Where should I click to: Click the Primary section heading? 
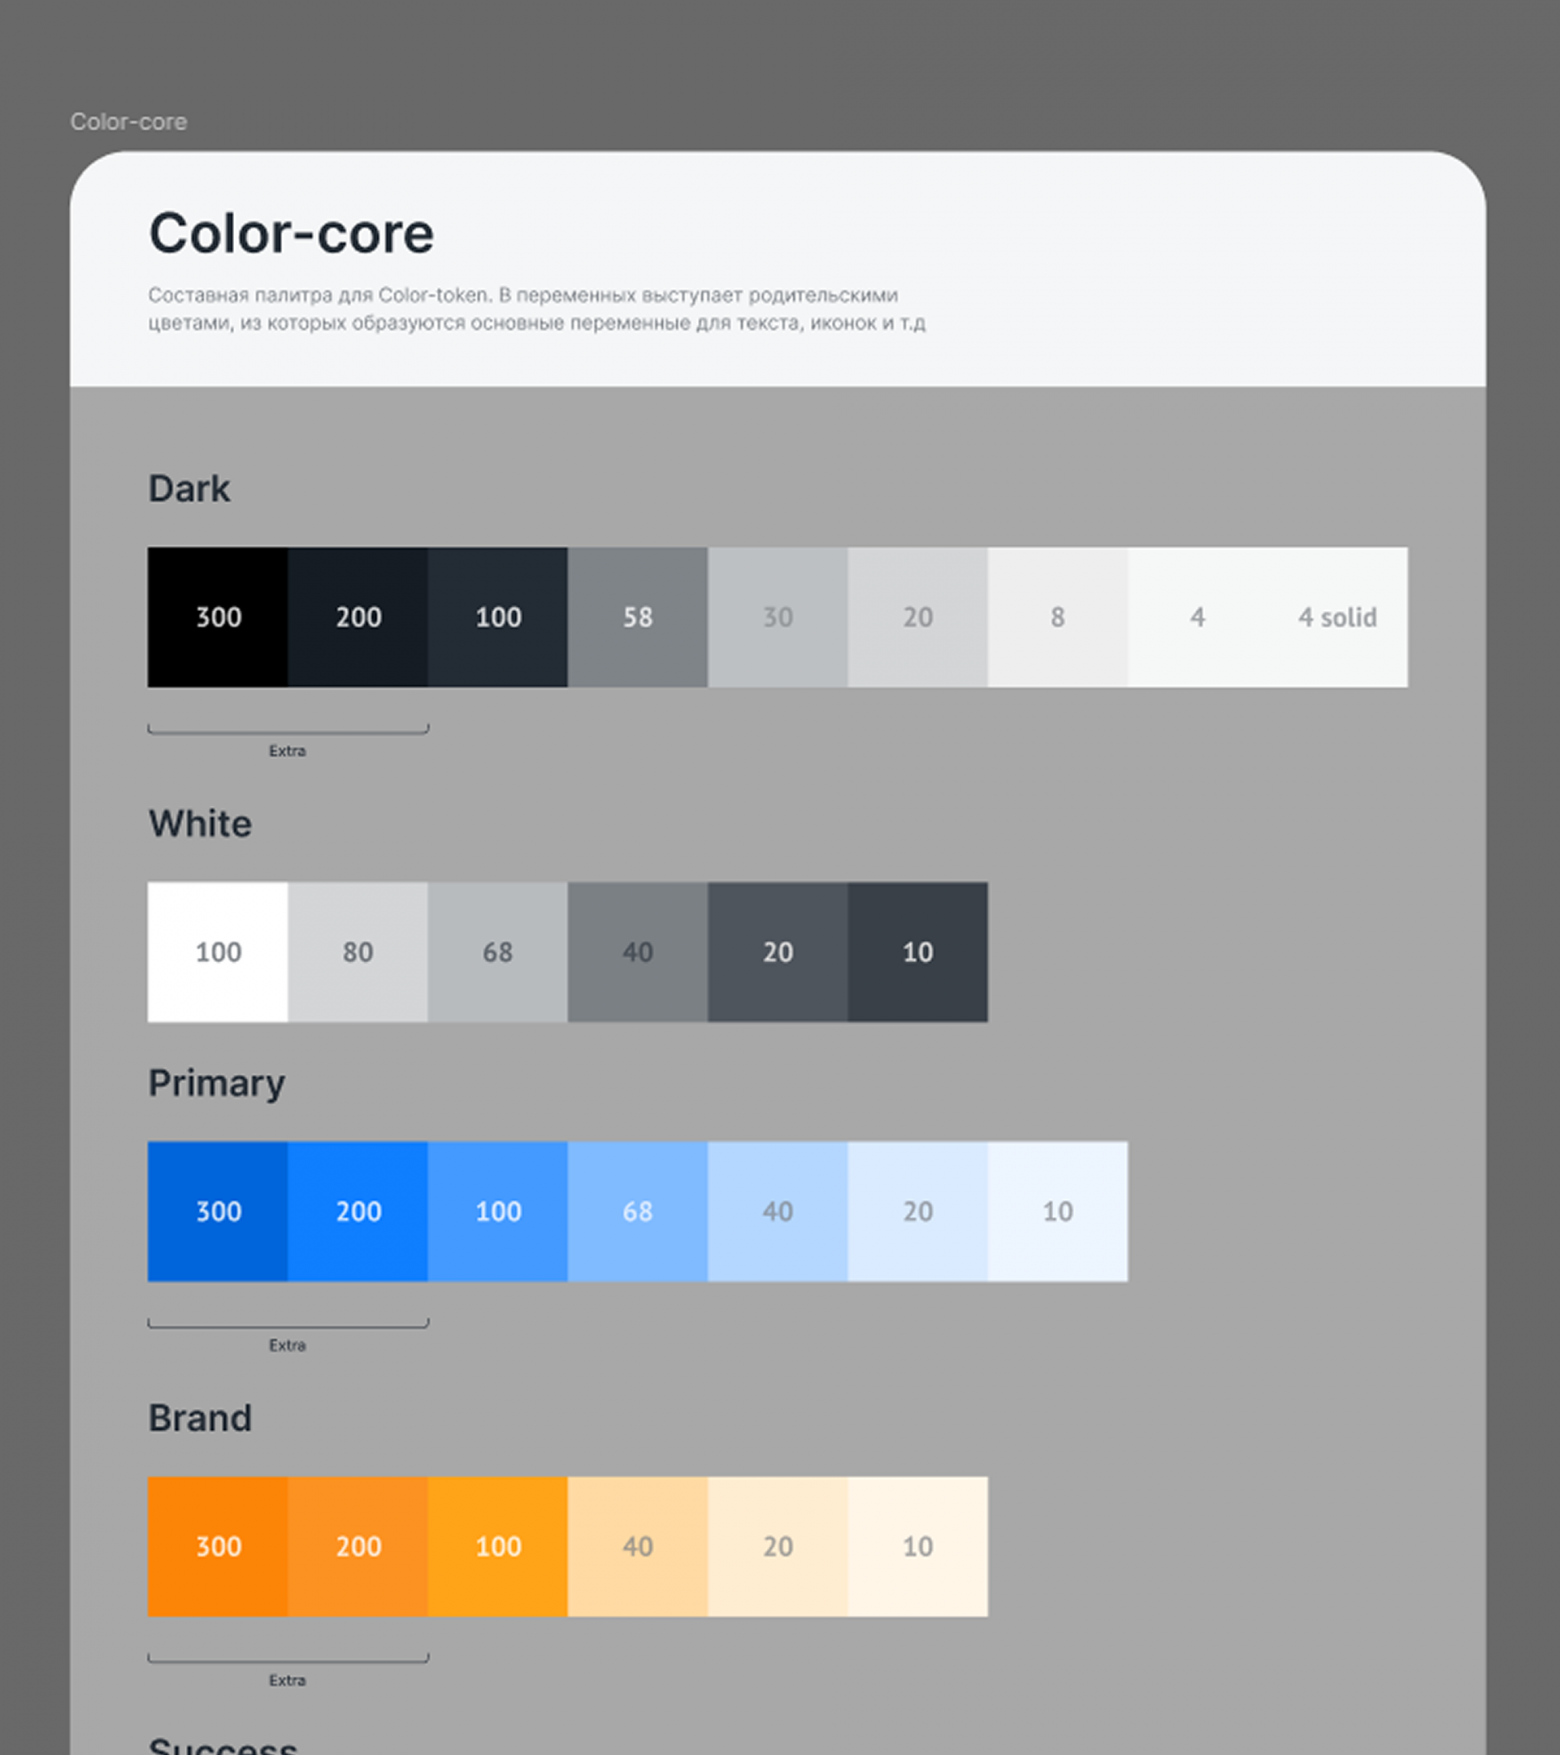point(216,1084)
